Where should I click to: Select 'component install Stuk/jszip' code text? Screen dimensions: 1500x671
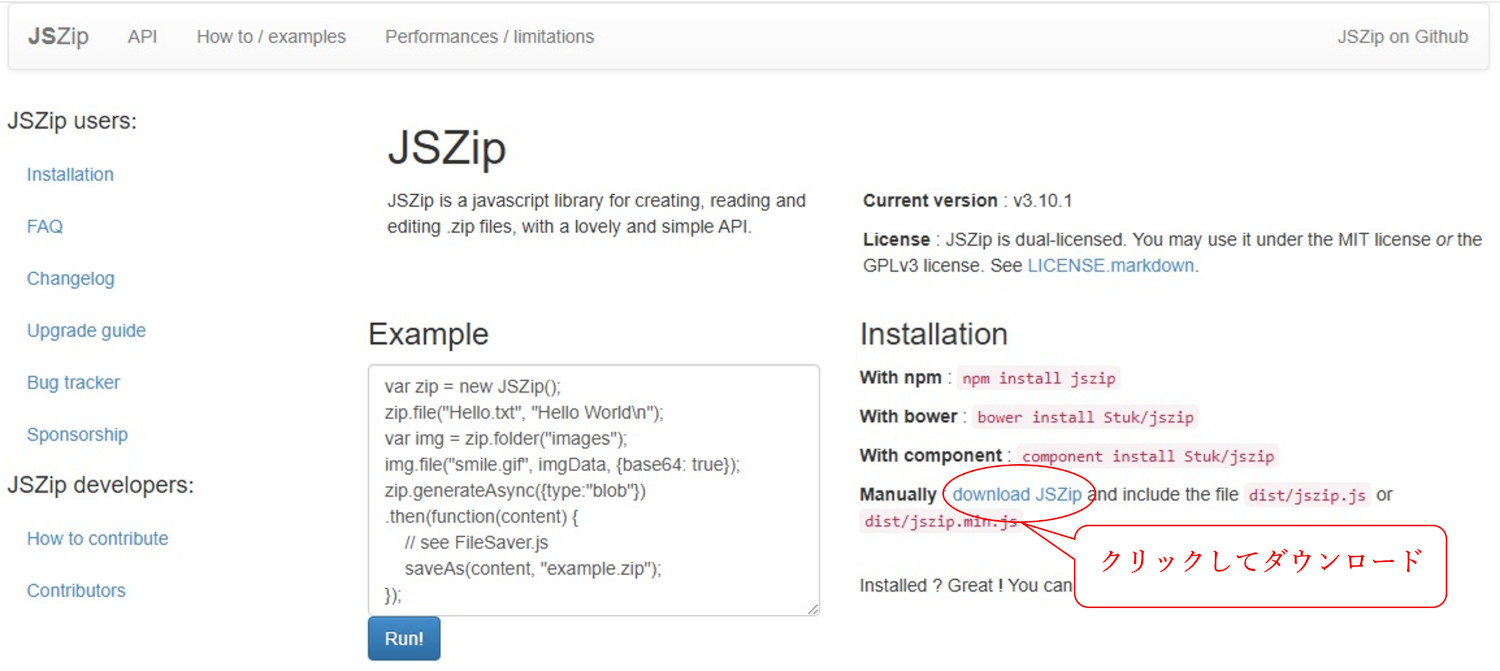1148,457
